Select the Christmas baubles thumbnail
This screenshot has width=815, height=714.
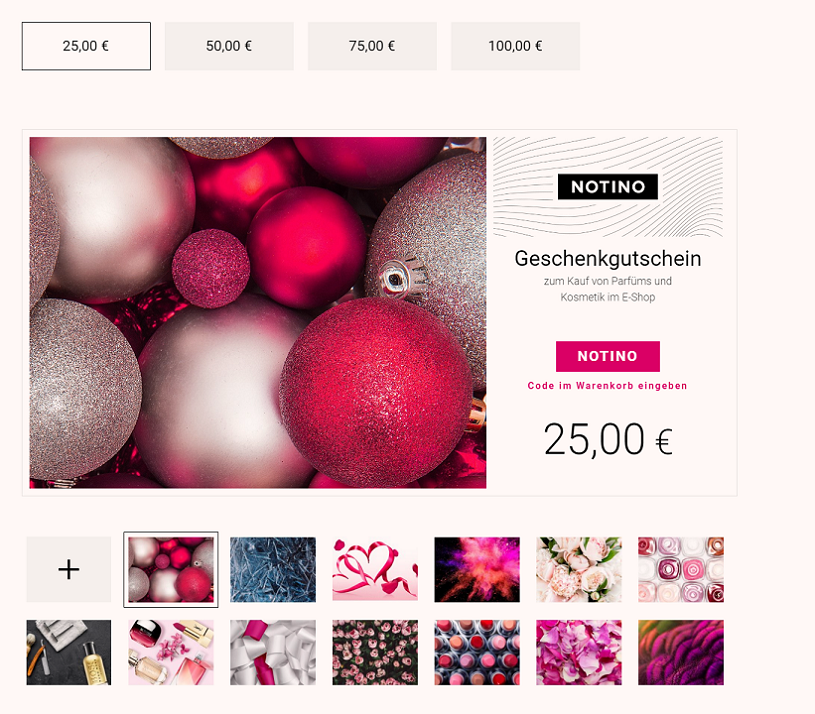(170, 570)
